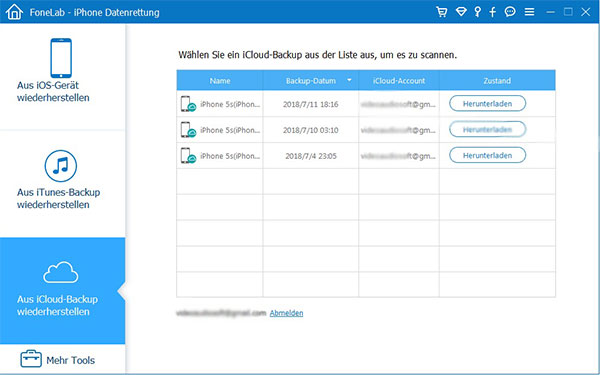Click the diamond upgrade icon
This screenshot has width=600, height=375.
pos(461,12)
